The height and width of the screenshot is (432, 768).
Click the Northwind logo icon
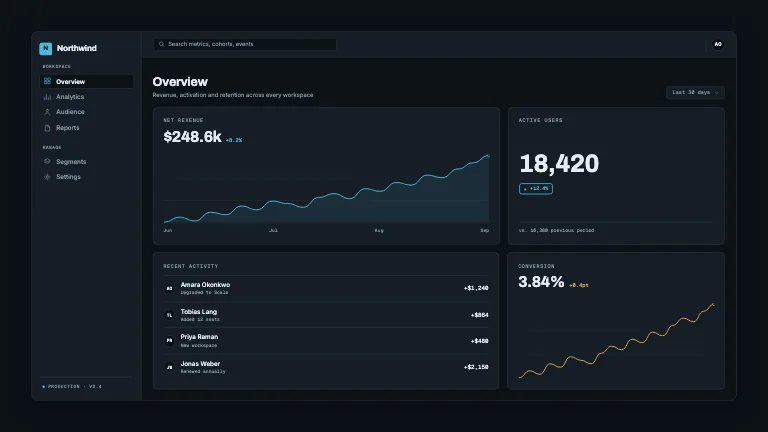[x=46, y=48]
